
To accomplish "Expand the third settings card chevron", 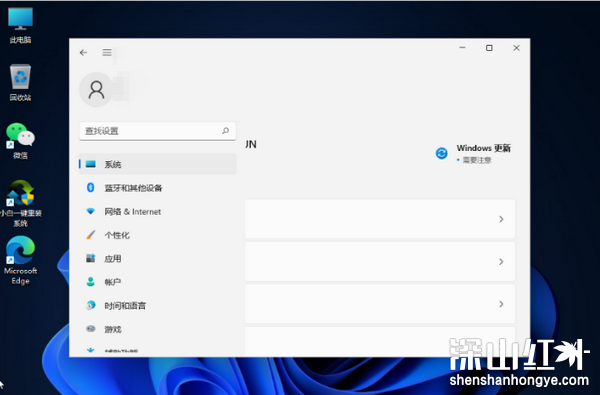I will pos(501,304).
